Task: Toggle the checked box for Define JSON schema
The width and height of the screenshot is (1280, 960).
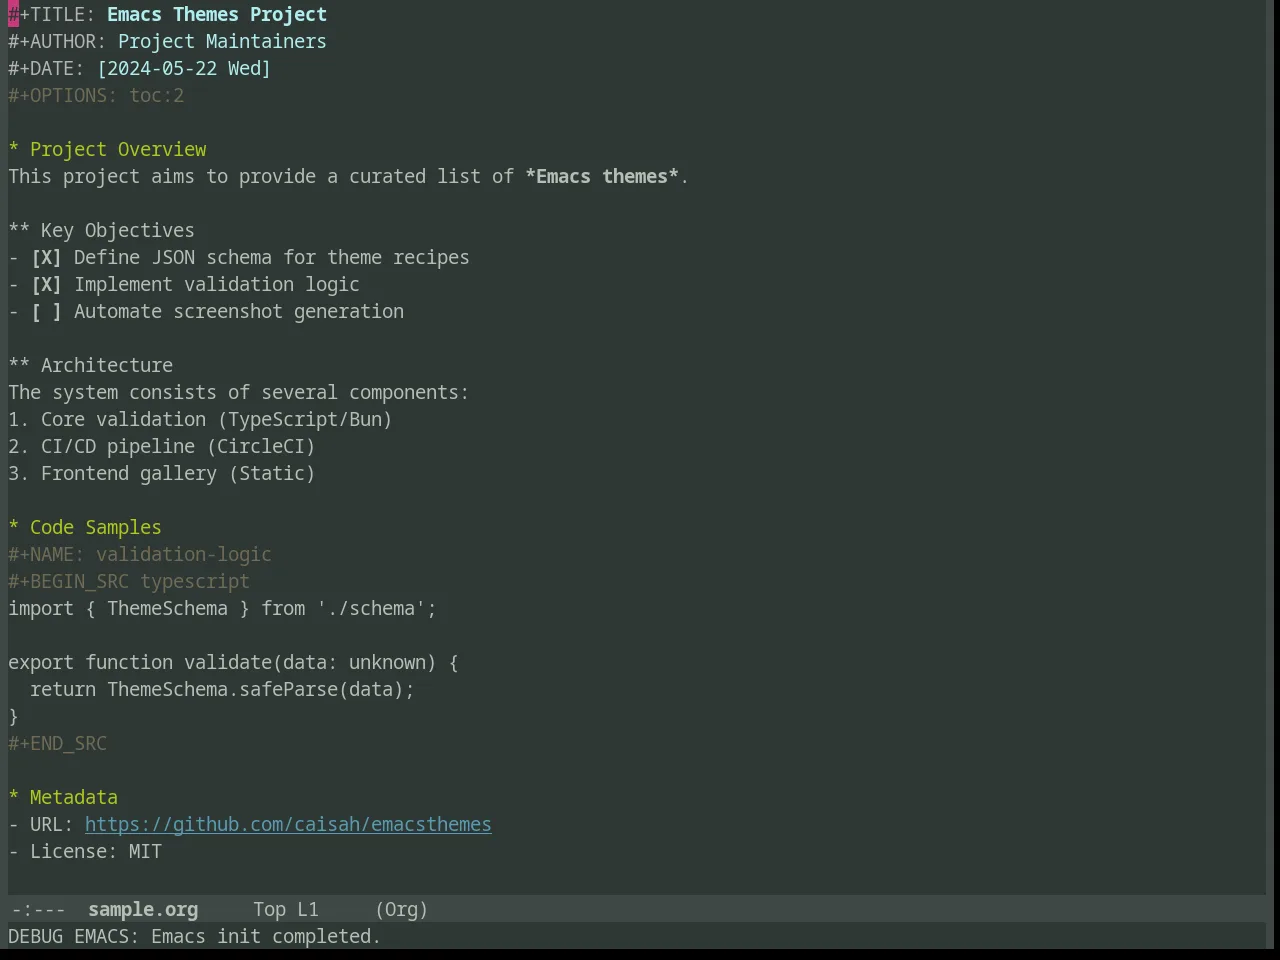Action: [x=46, y=258]
